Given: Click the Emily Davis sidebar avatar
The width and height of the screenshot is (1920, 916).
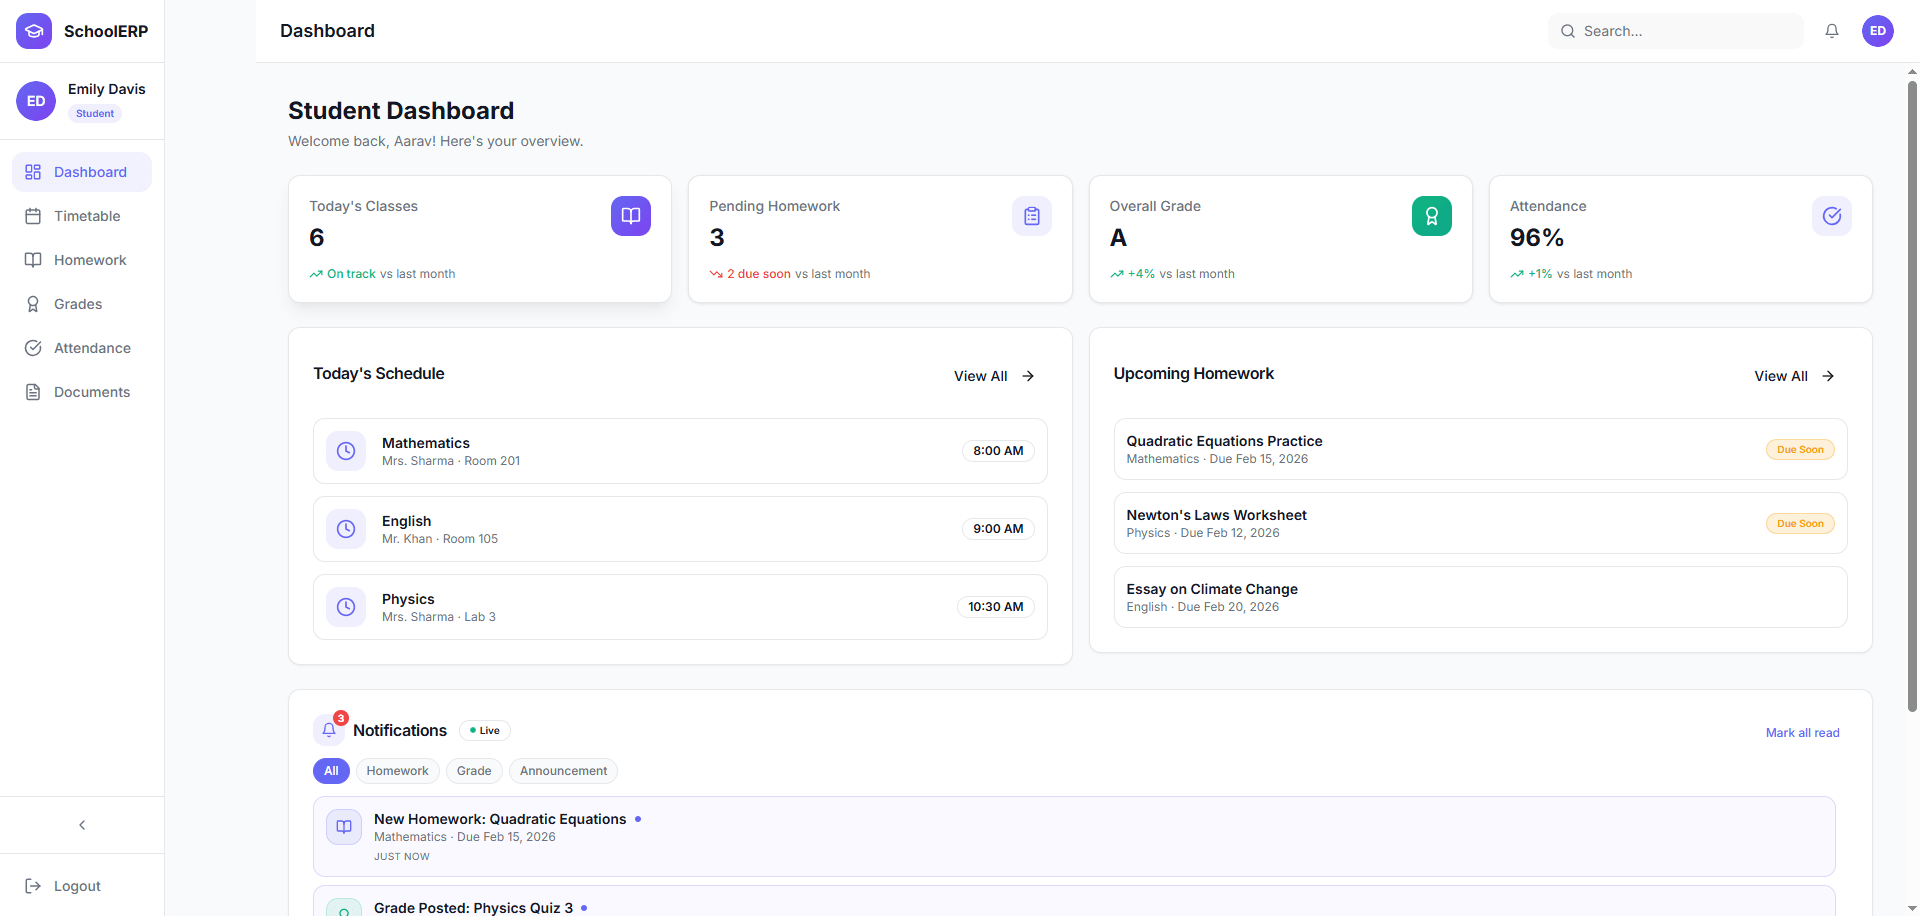Looking at the screenshot, I should pos(36,101).
